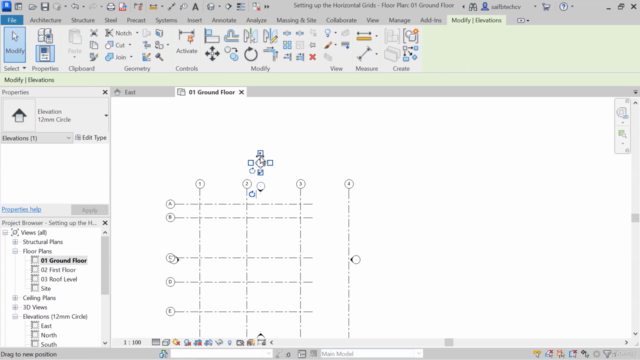
Task: Collapse the Floor Plans node
Action: point(15,251)
